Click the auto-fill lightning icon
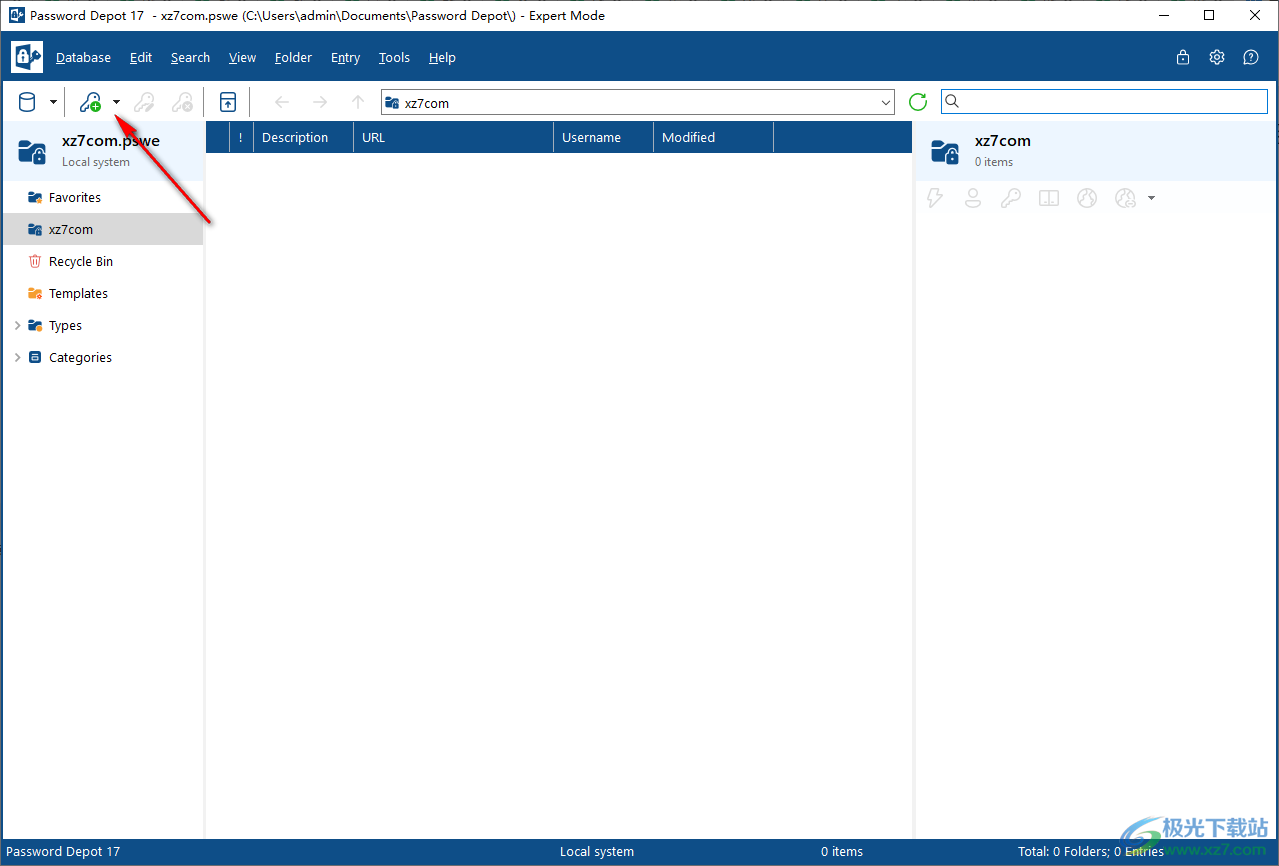Screen dimensions: 1279x866 [x=935, y=198]
